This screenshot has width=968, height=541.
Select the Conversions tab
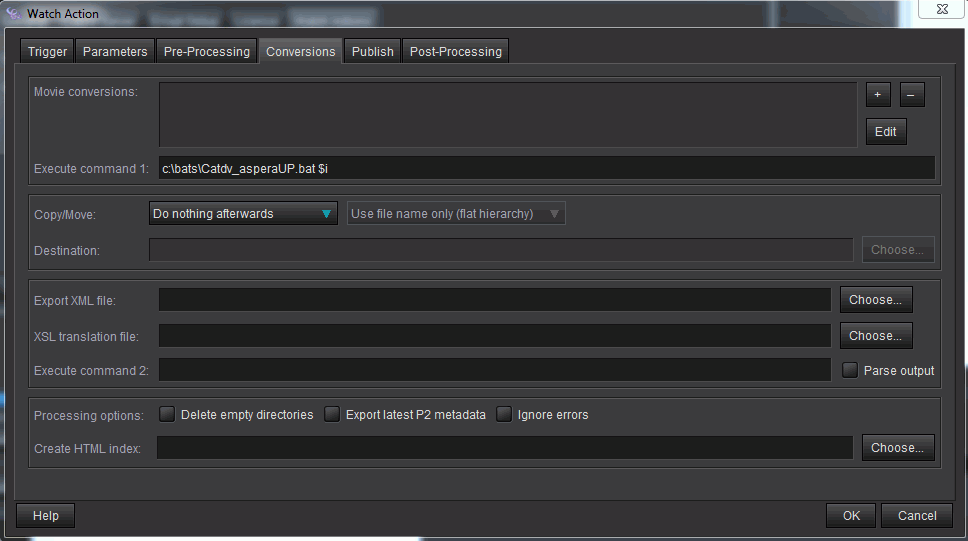pyautogui.click(x=301, y=51)
